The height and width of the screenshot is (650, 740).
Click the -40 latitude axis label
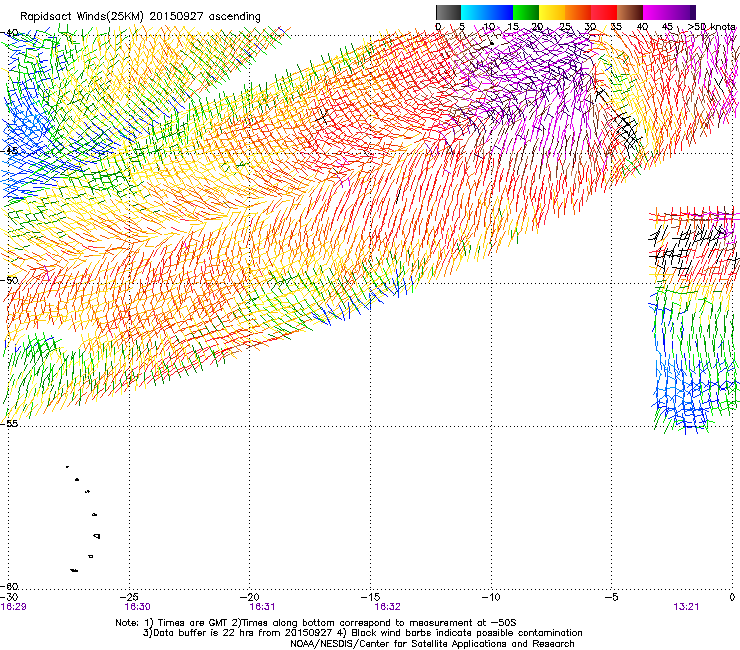pos(9,33)
